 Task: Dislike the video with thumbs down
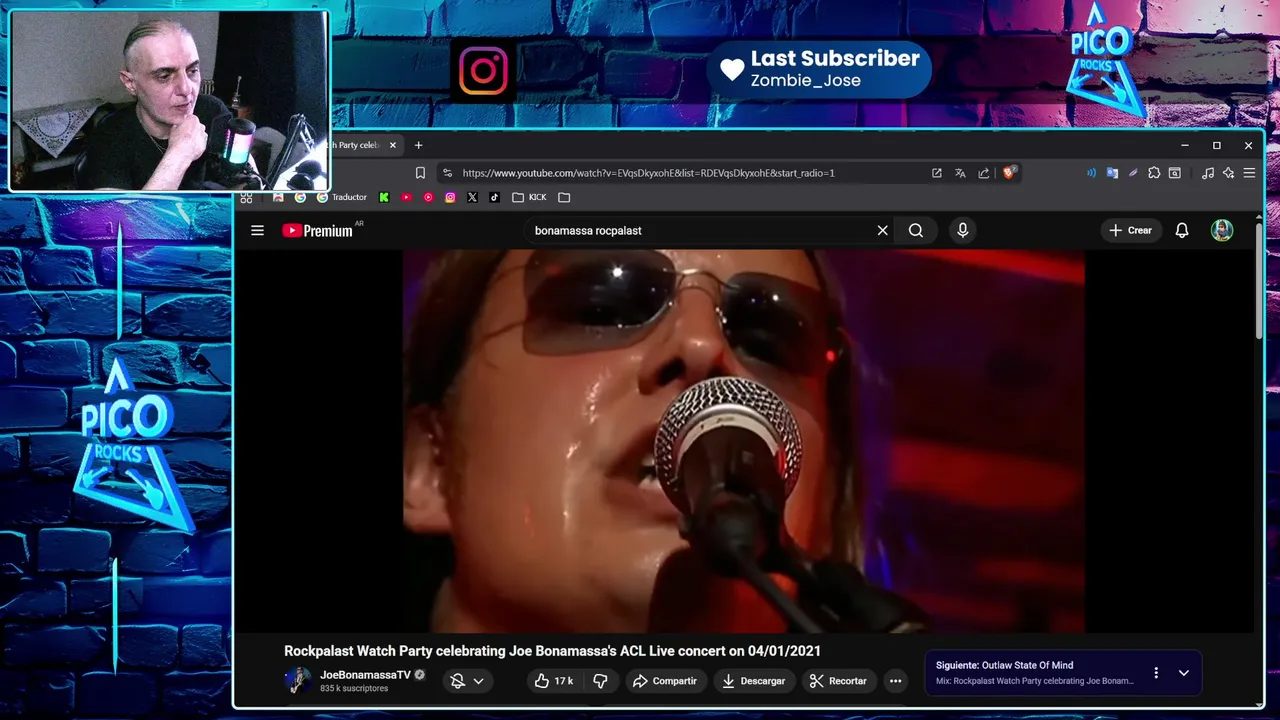600,681
